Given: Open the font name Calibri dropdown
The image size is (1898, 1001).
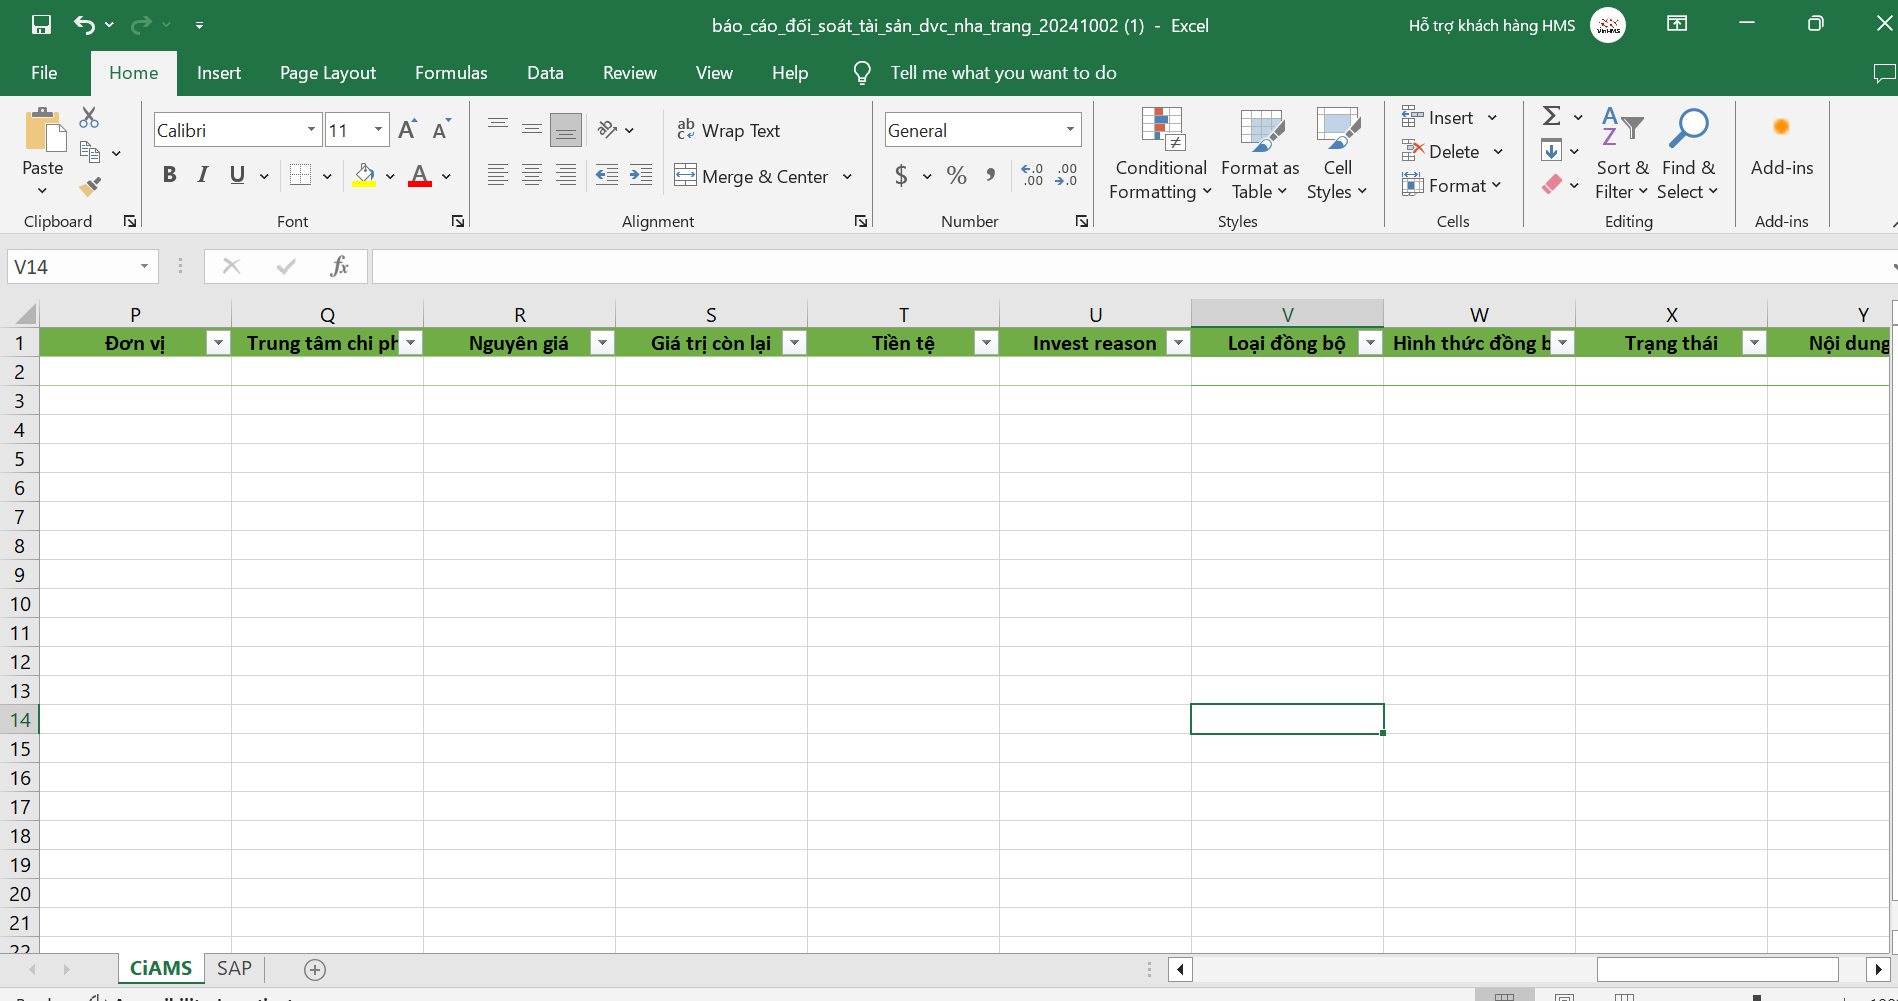Looking at the screenshot, I should (x=311, y=130).
